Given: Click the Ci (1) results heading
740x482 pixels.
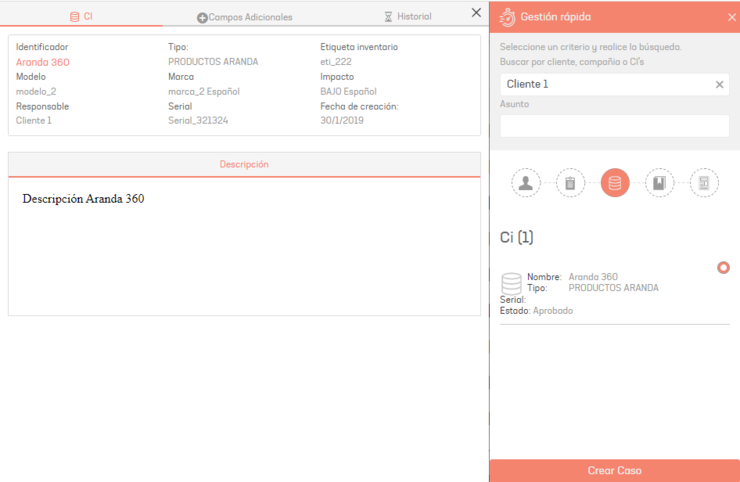Looking at the screenshot, I should (516, 237).
